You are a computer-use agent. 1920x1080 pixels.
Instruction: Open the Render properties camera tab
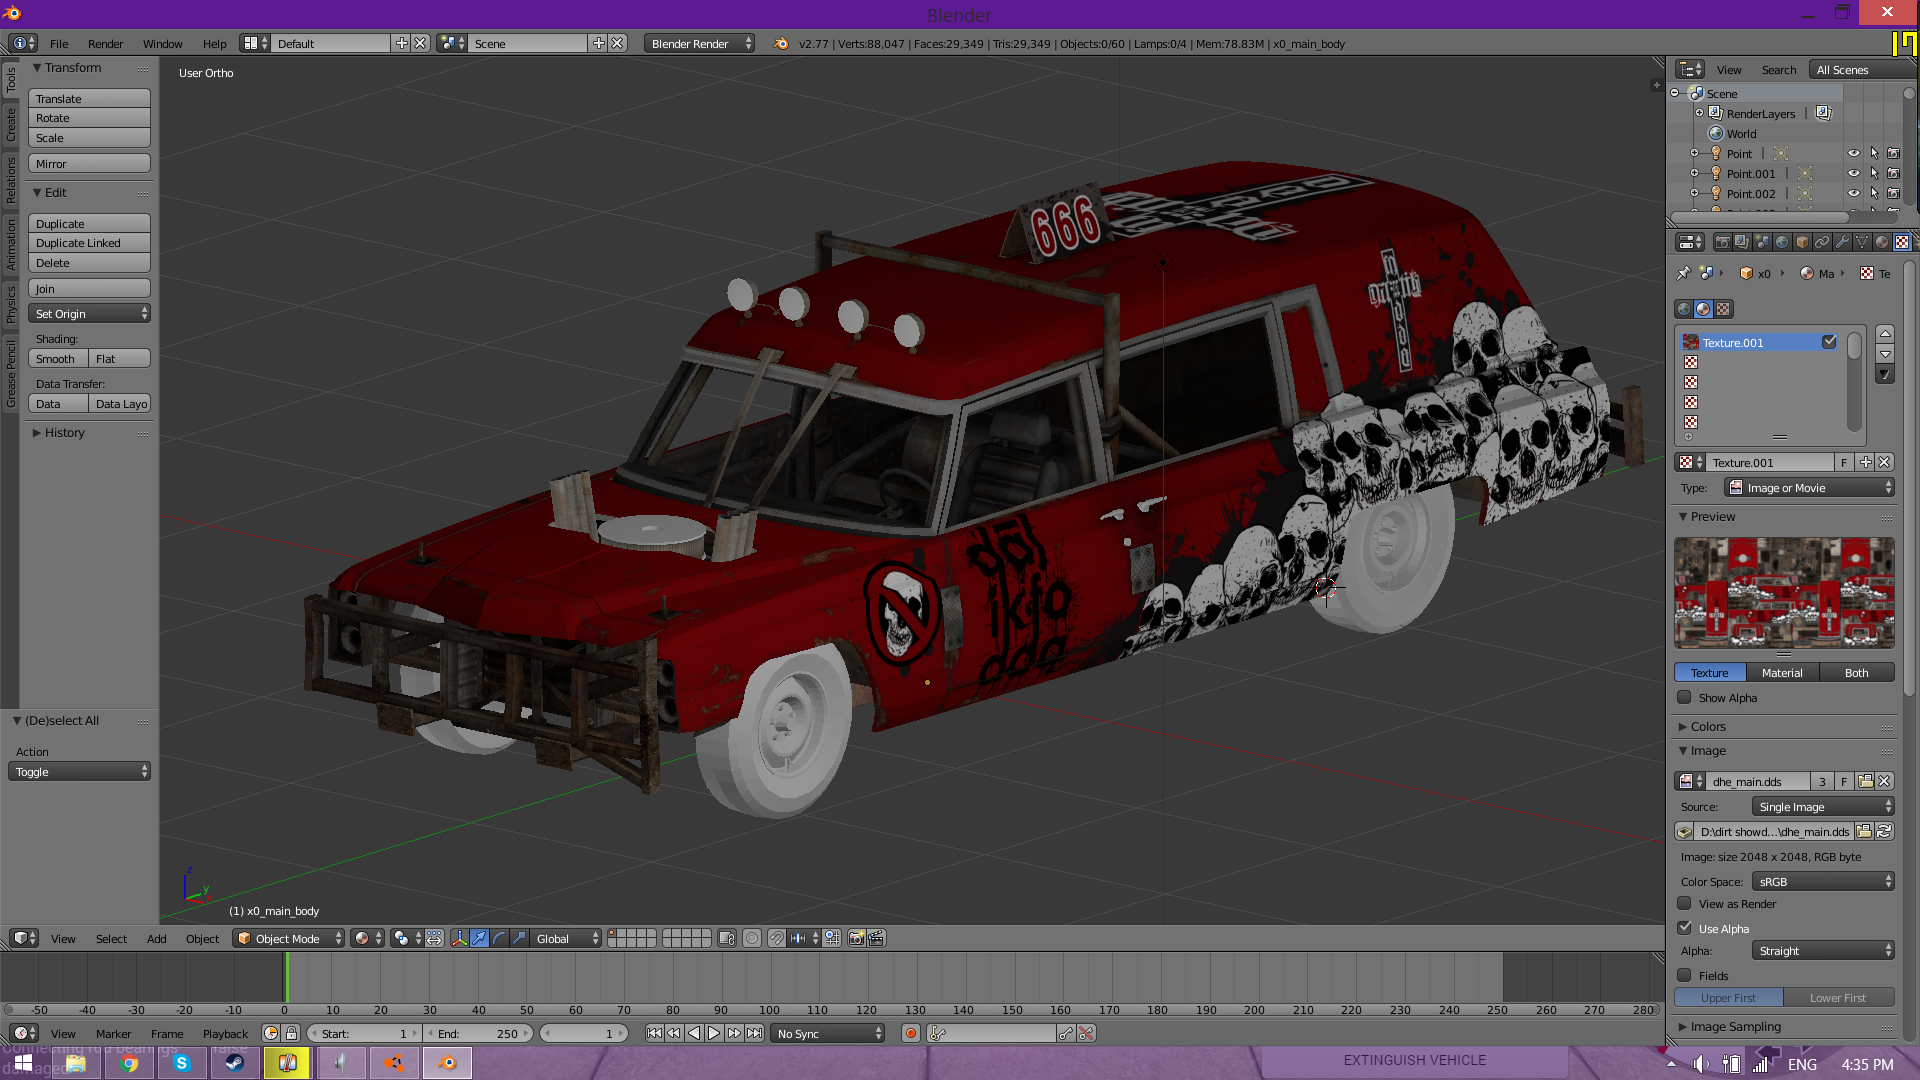pyautogui.click(x=1722, y=242)
